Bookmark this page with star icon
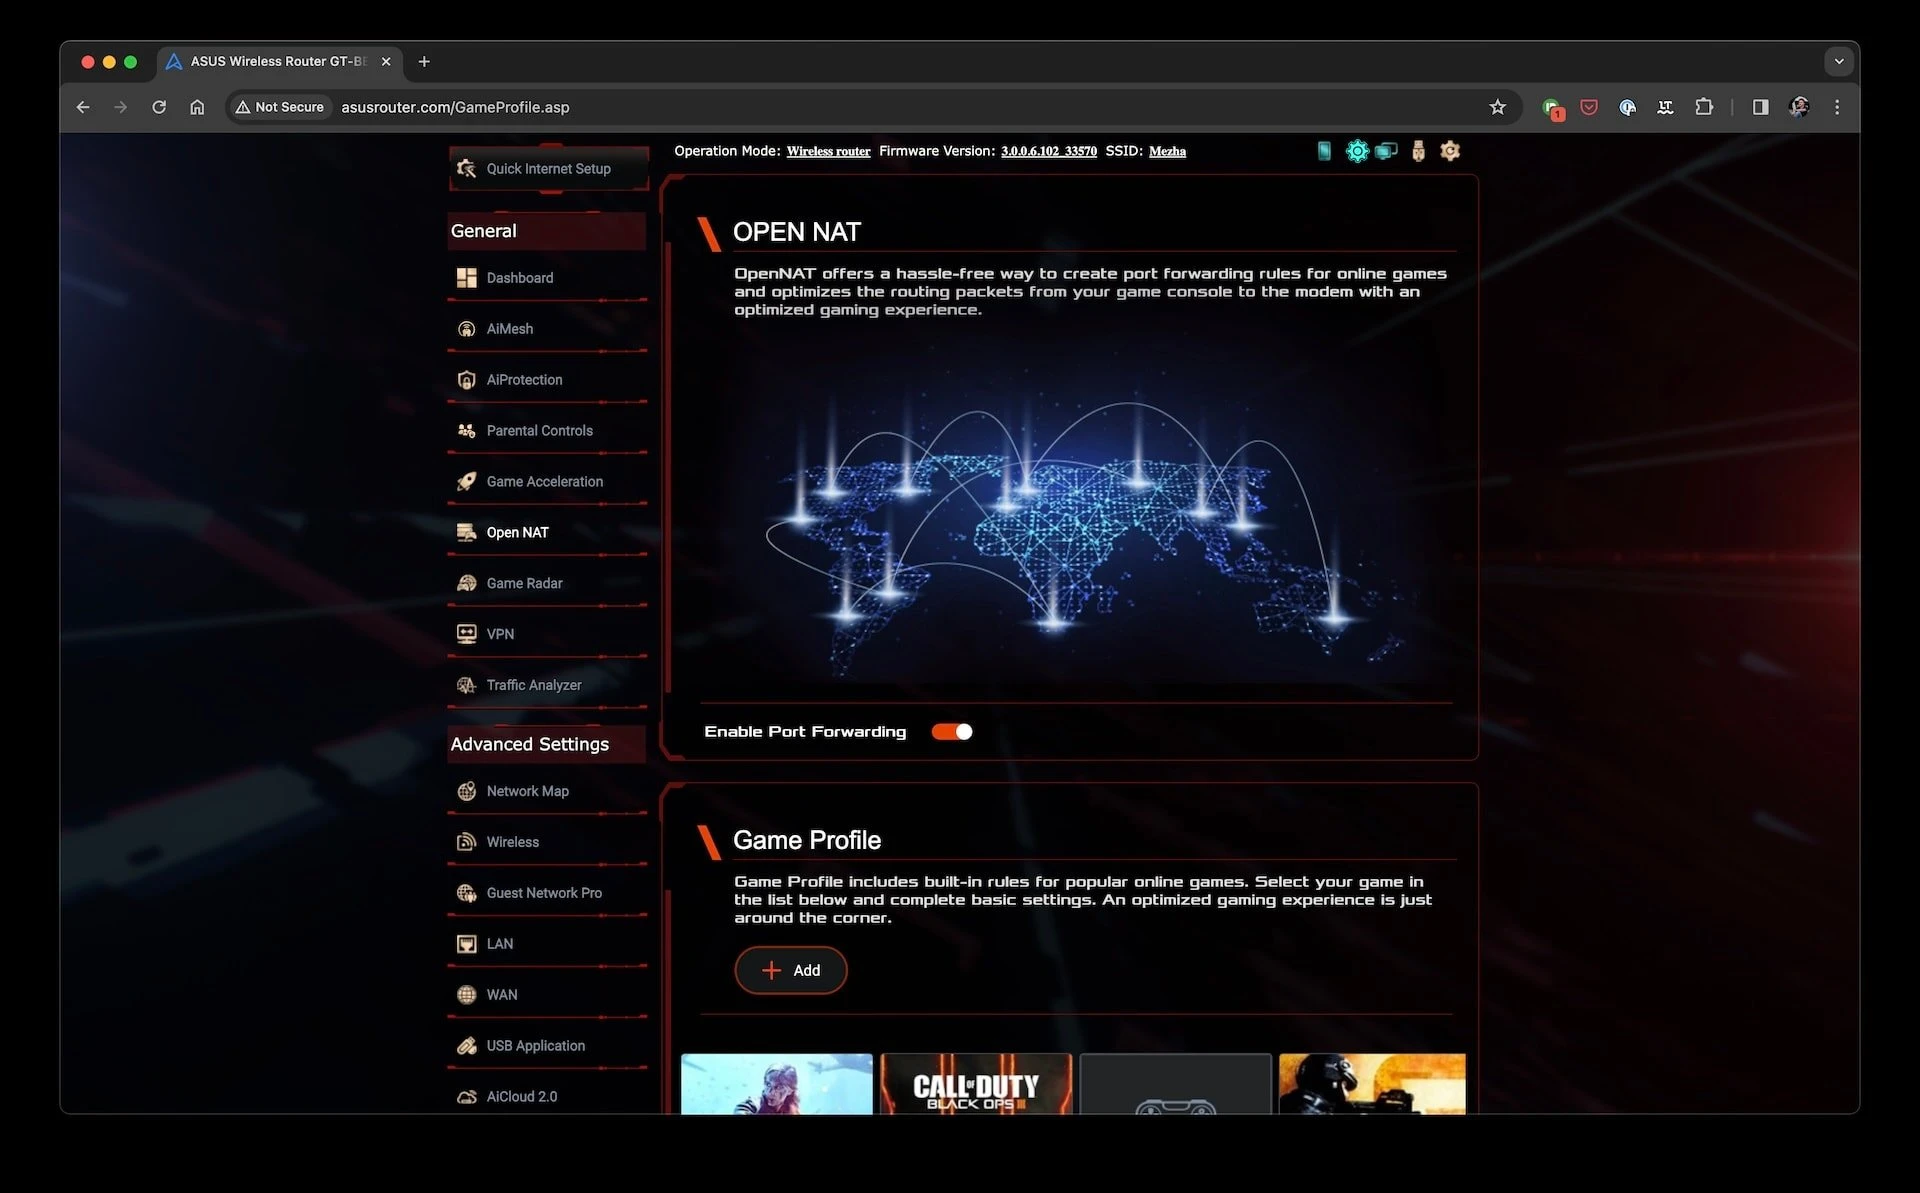The height and width of the screenshot is (1193, 1920). click(x=1497, y=107)
